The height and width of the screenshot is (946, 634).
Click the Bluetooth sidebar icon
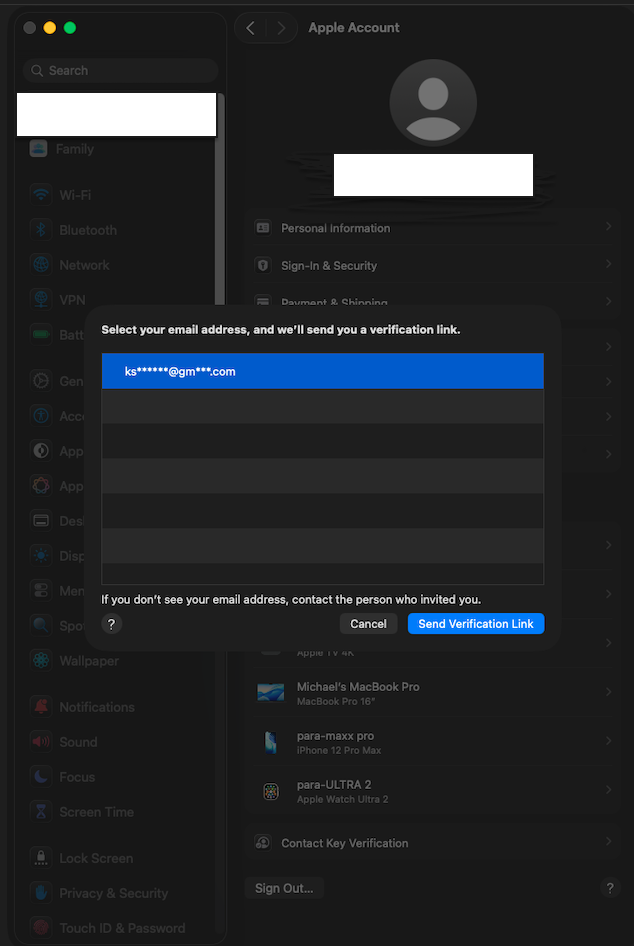40,230
